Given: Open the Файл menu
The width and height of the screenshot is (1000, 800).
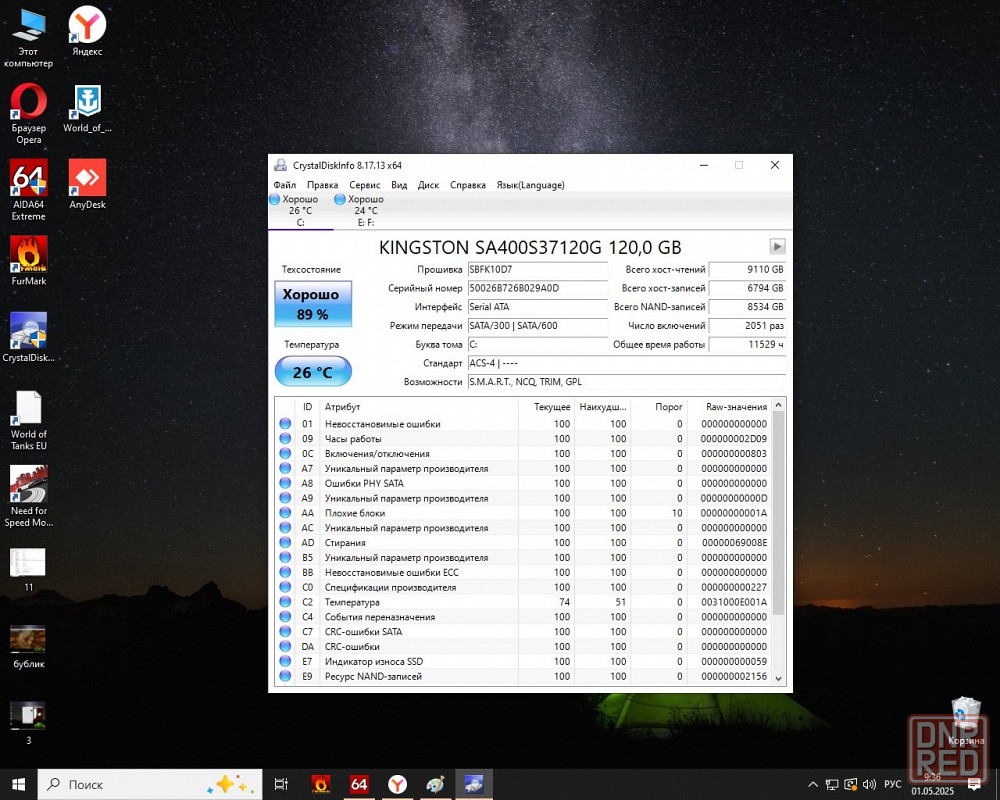Looking at the screenshot, I should (284, 185).
